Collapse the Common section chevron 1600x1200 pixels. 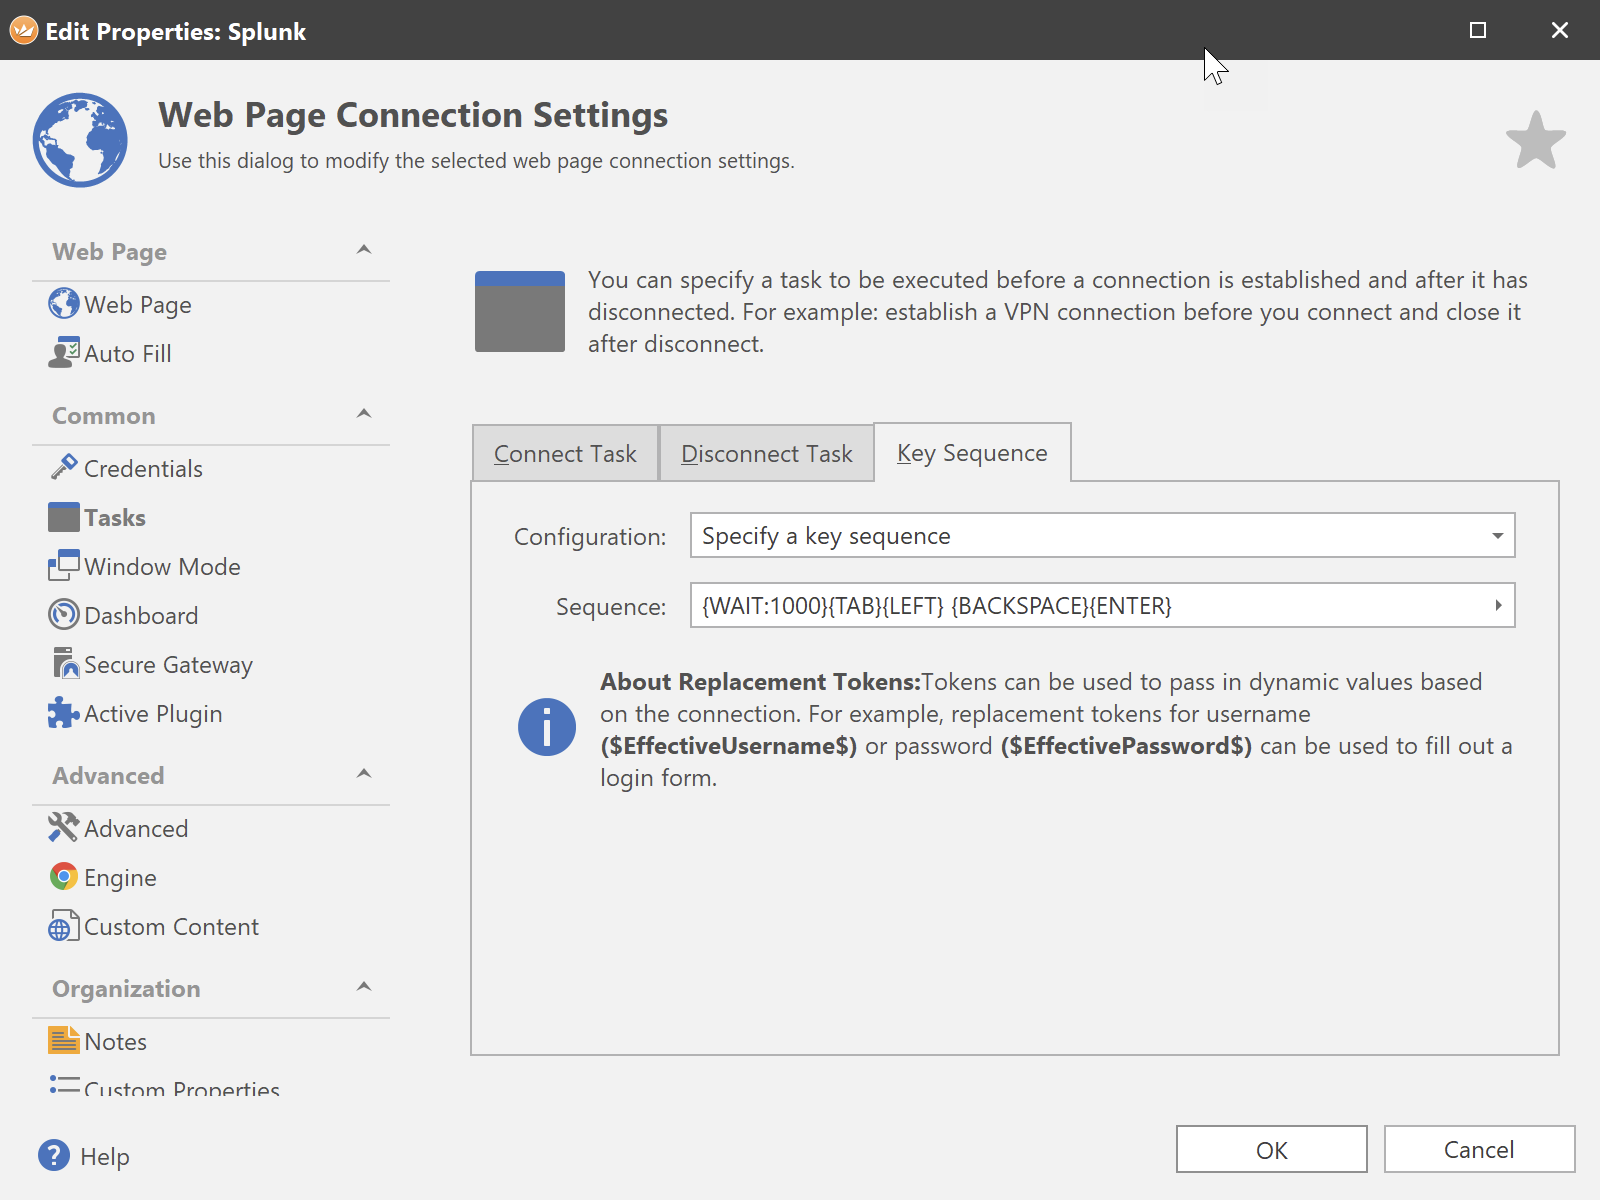pos(364,414)
